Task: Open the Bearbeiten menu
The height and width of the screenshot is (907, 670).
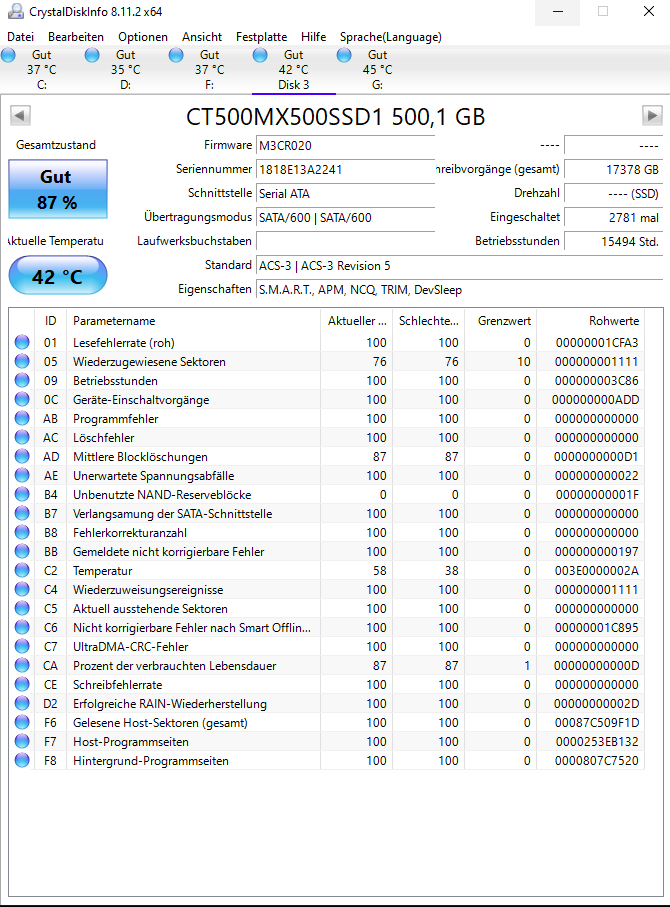Action: coord(76,37)
